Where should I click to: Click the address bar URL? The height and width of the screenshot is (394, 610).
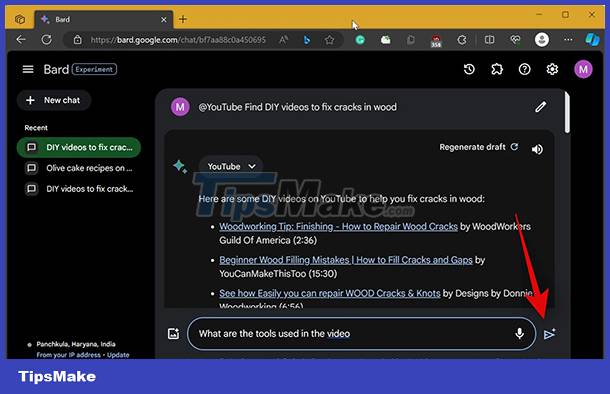[x=178, y=40]
